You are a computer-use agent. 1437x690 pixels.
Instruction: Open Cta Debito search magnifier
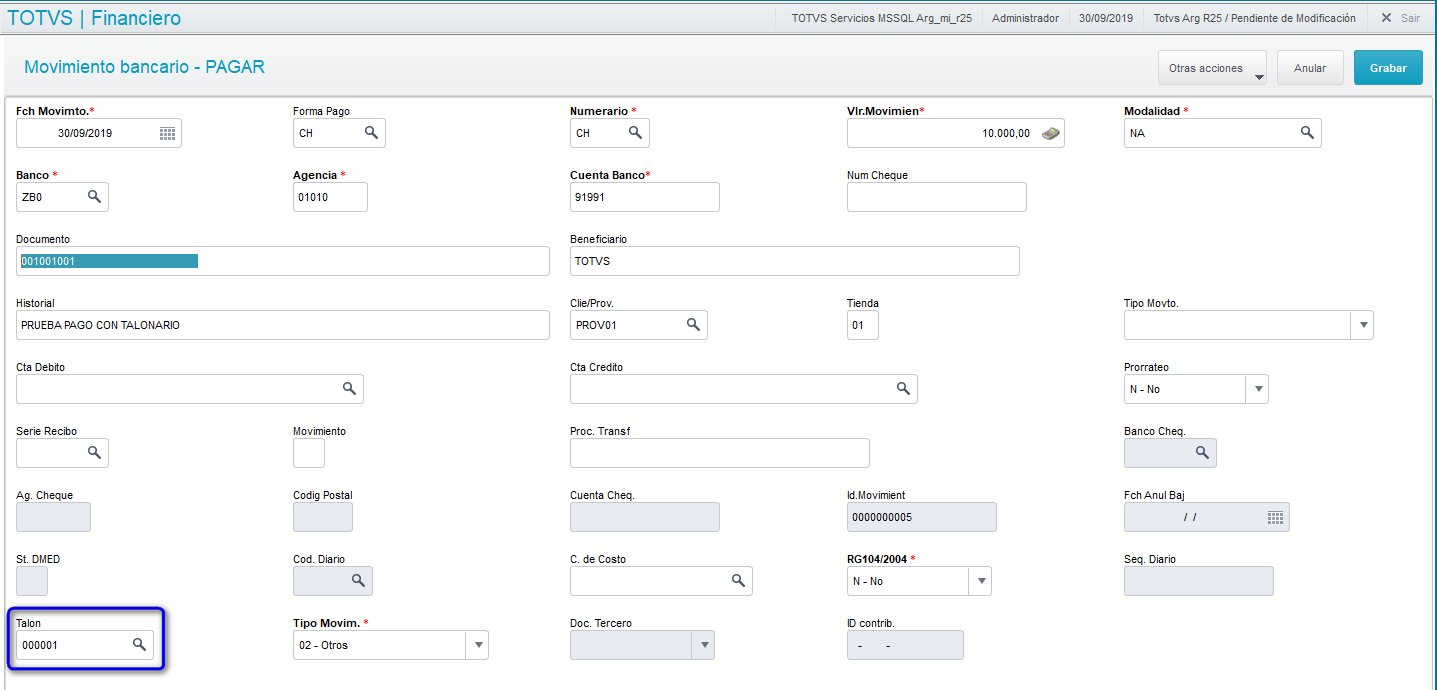pos(349,388)
